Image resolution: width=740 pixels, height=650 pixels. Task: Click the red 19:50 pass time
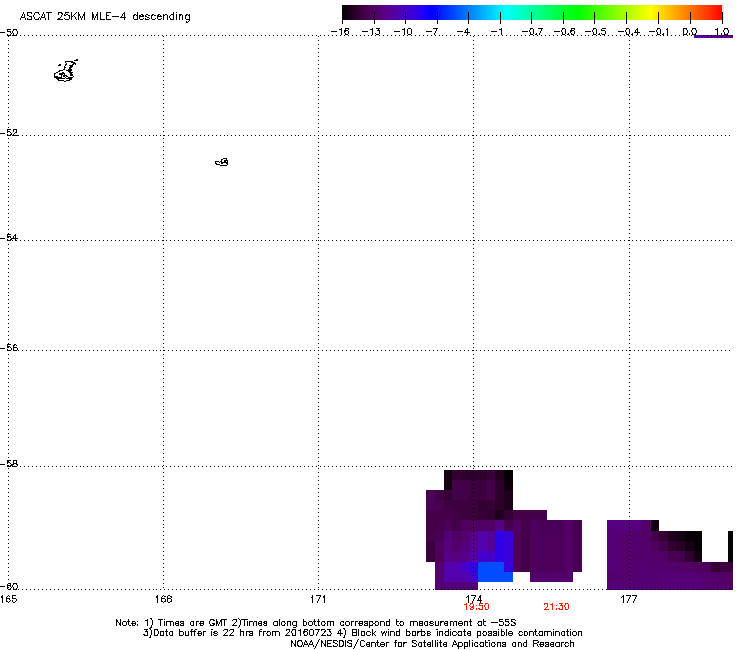coord(476,607)
